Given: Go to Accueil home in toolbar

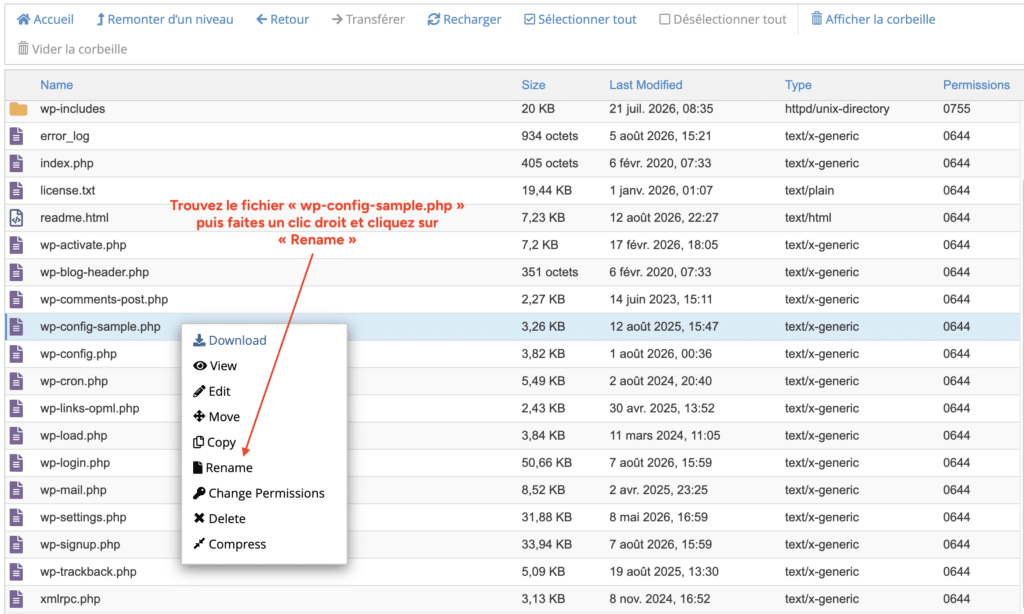Looking at the screenshot, I should [x=45, y=20].
